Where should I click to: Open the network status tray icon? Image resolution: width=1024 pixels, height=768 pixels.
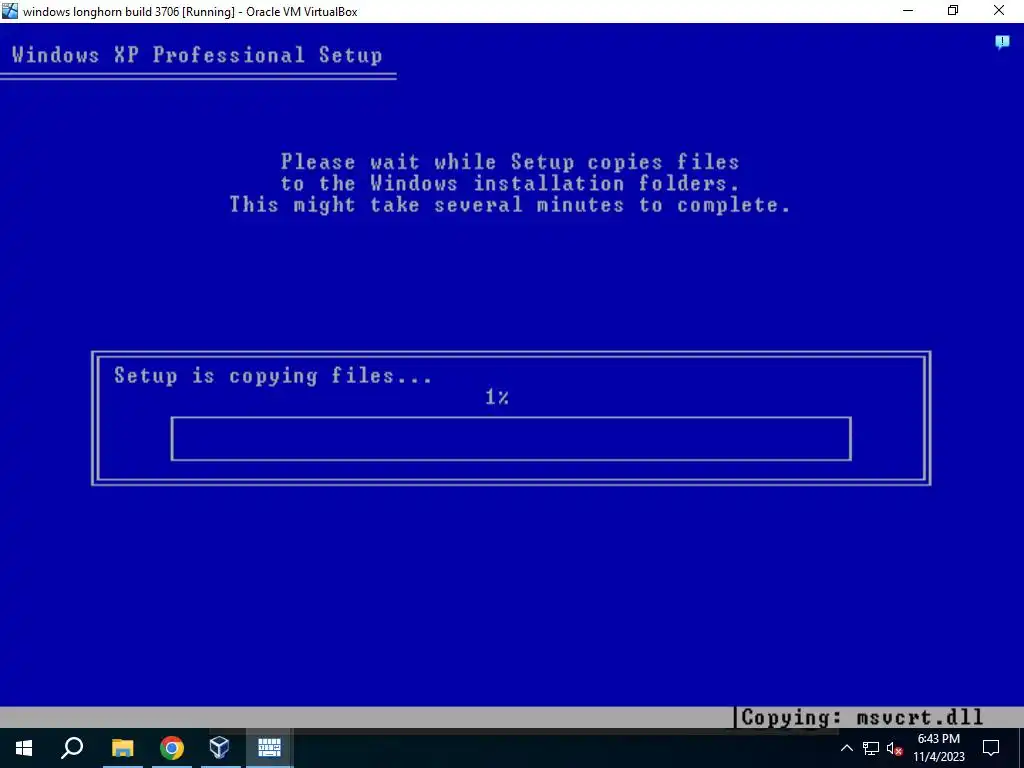click(871, 748)
